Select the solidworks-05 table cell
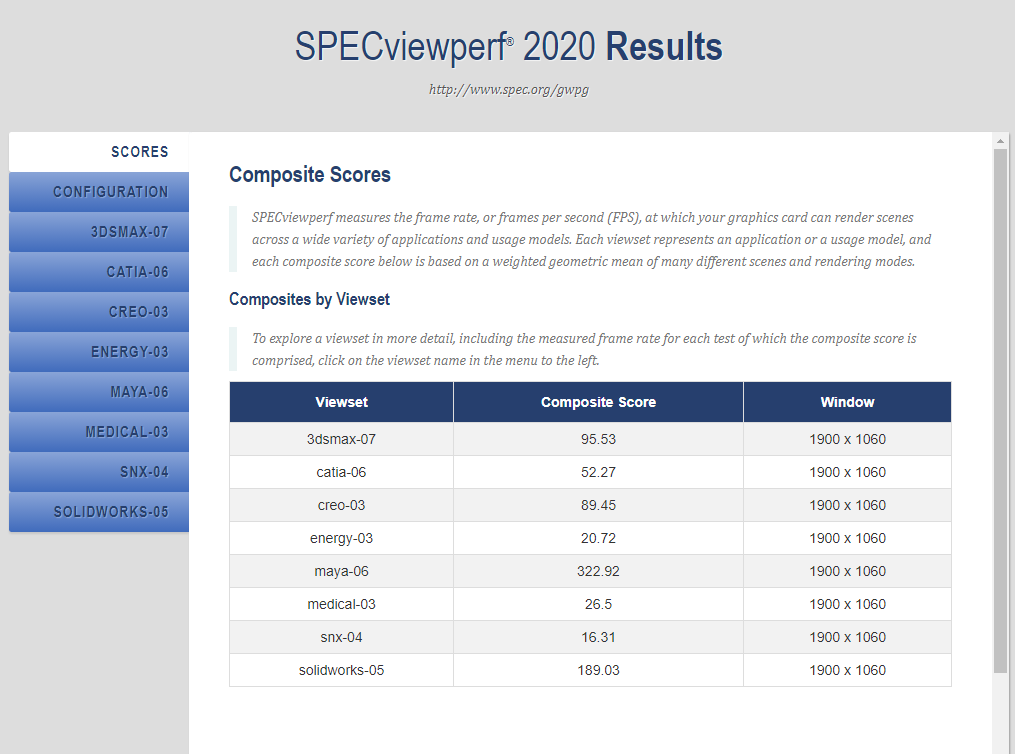Viewport: 1015px width, 754px height. [x=341, y=670]
